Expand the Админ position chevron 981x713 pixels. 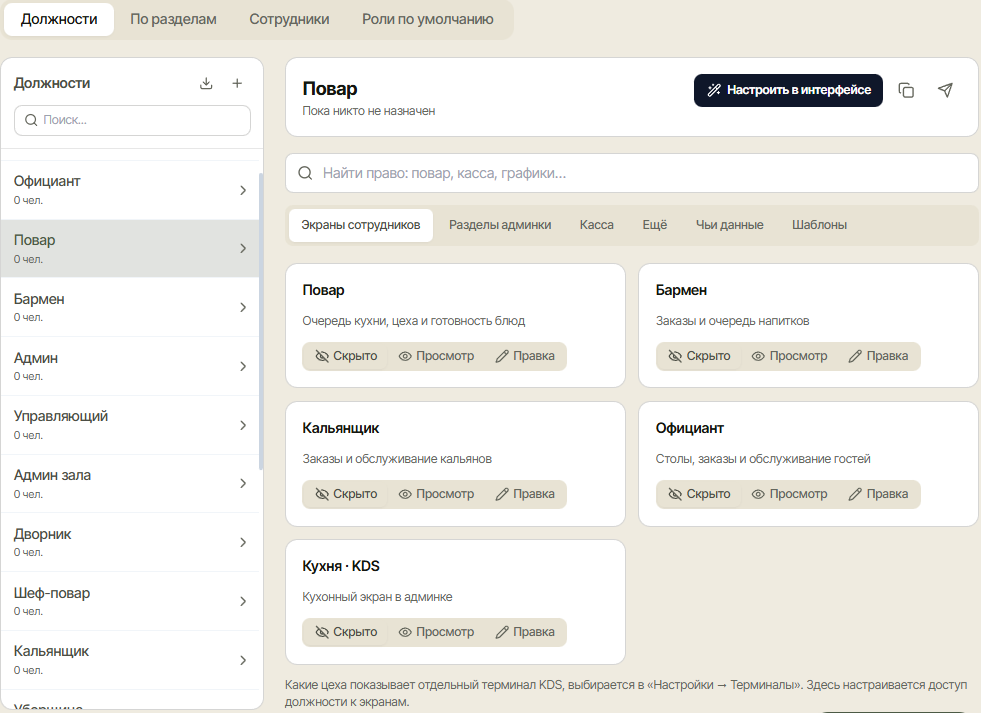[243, 367]
